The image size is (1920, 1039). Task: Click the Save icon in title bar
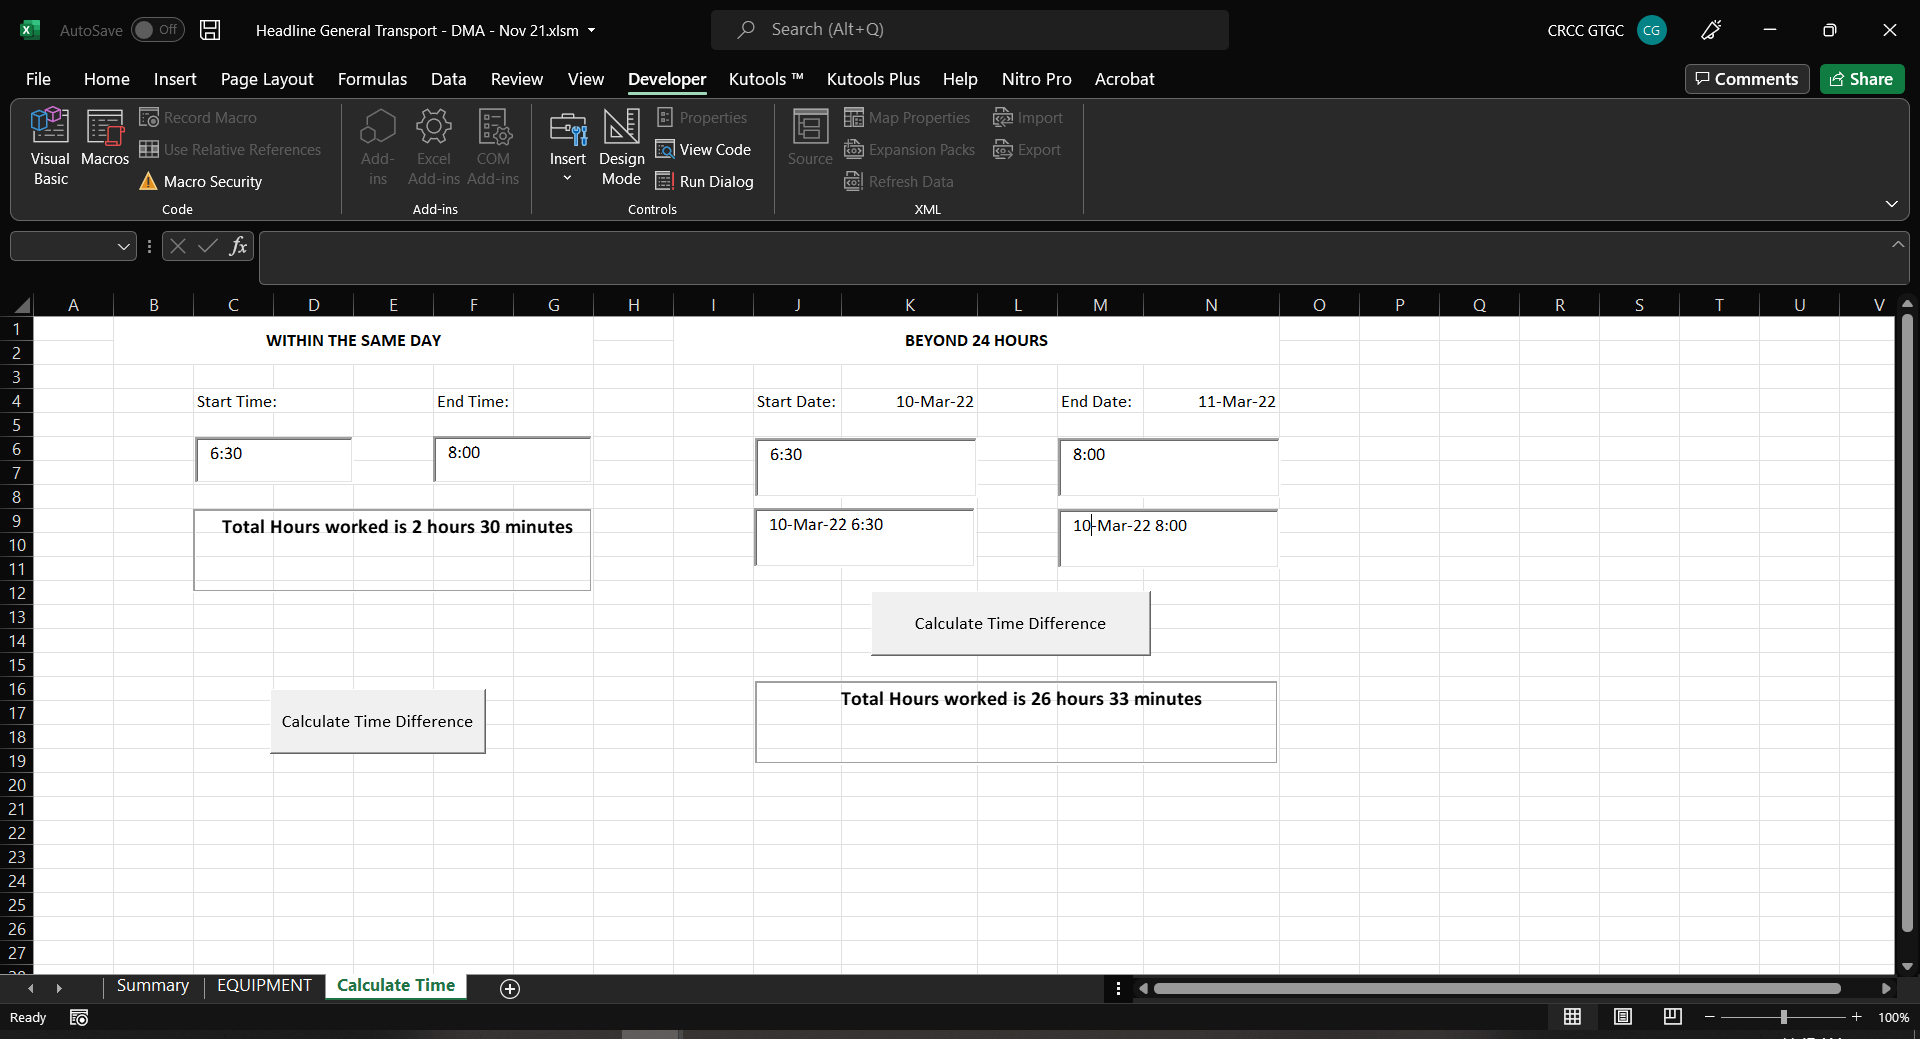[210, 30]
